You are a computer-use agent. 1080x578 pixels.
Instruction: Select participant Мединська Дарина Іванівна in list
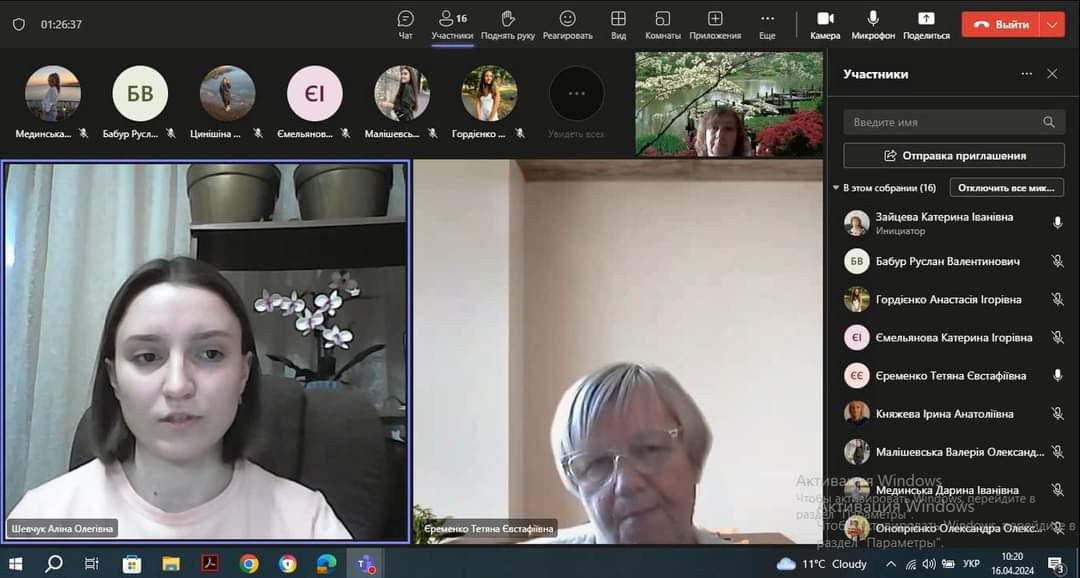pyautogui.click(x=954, y=490)
